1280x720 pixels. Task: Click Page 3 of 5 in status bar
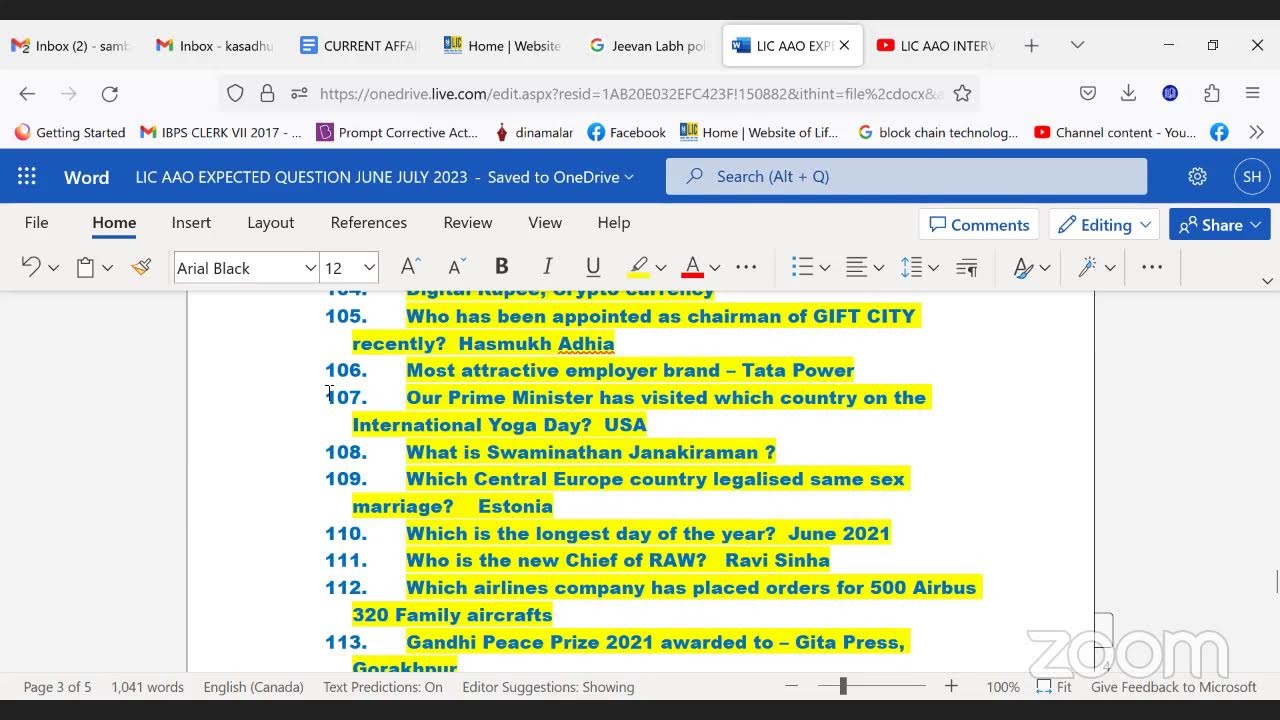tap(57, 687)
